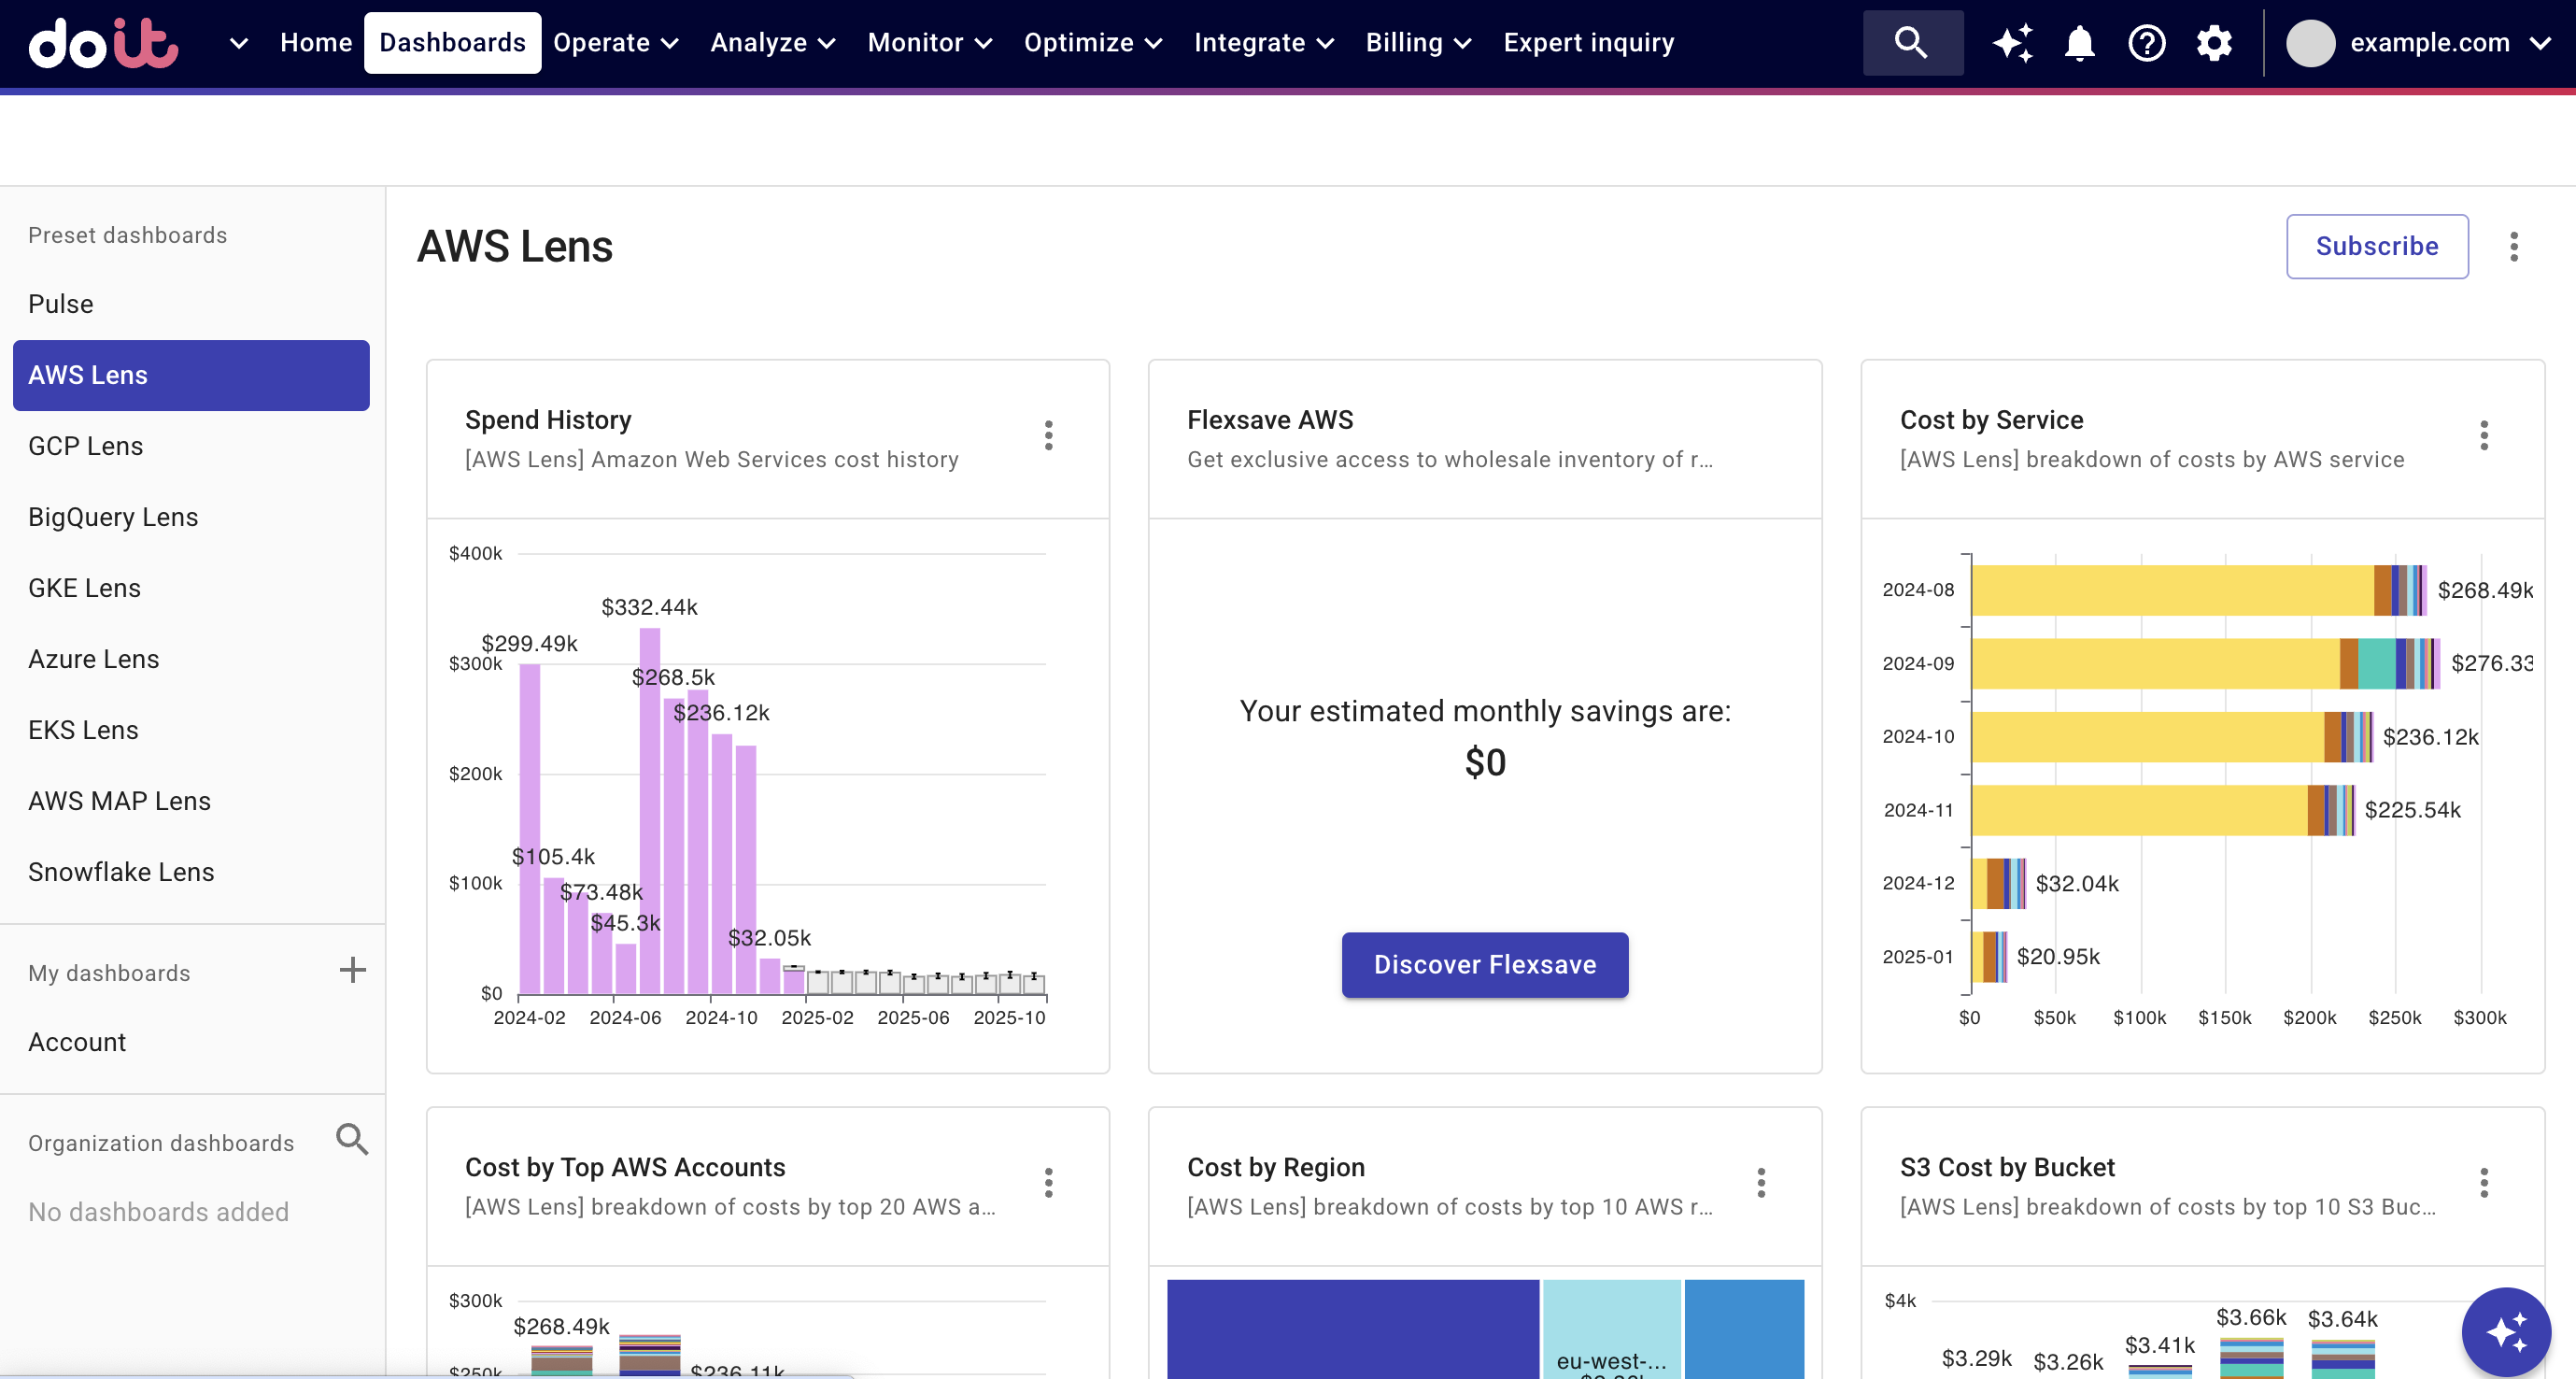
Task: Open the AWS MAP Lens dashboard
Action: [x=191, y=801]
